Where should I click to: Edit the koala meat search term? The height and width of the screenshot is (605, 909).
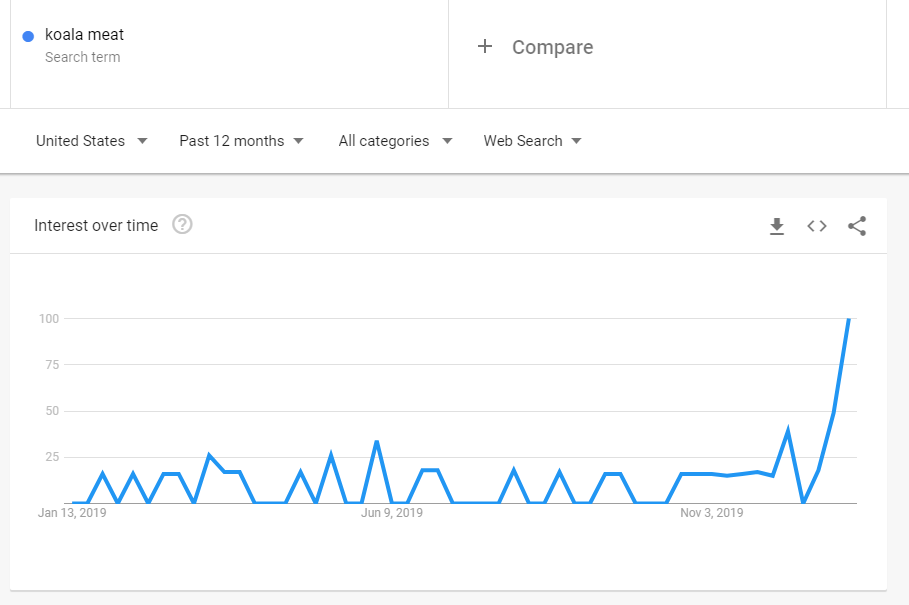[x=84, y=35]
